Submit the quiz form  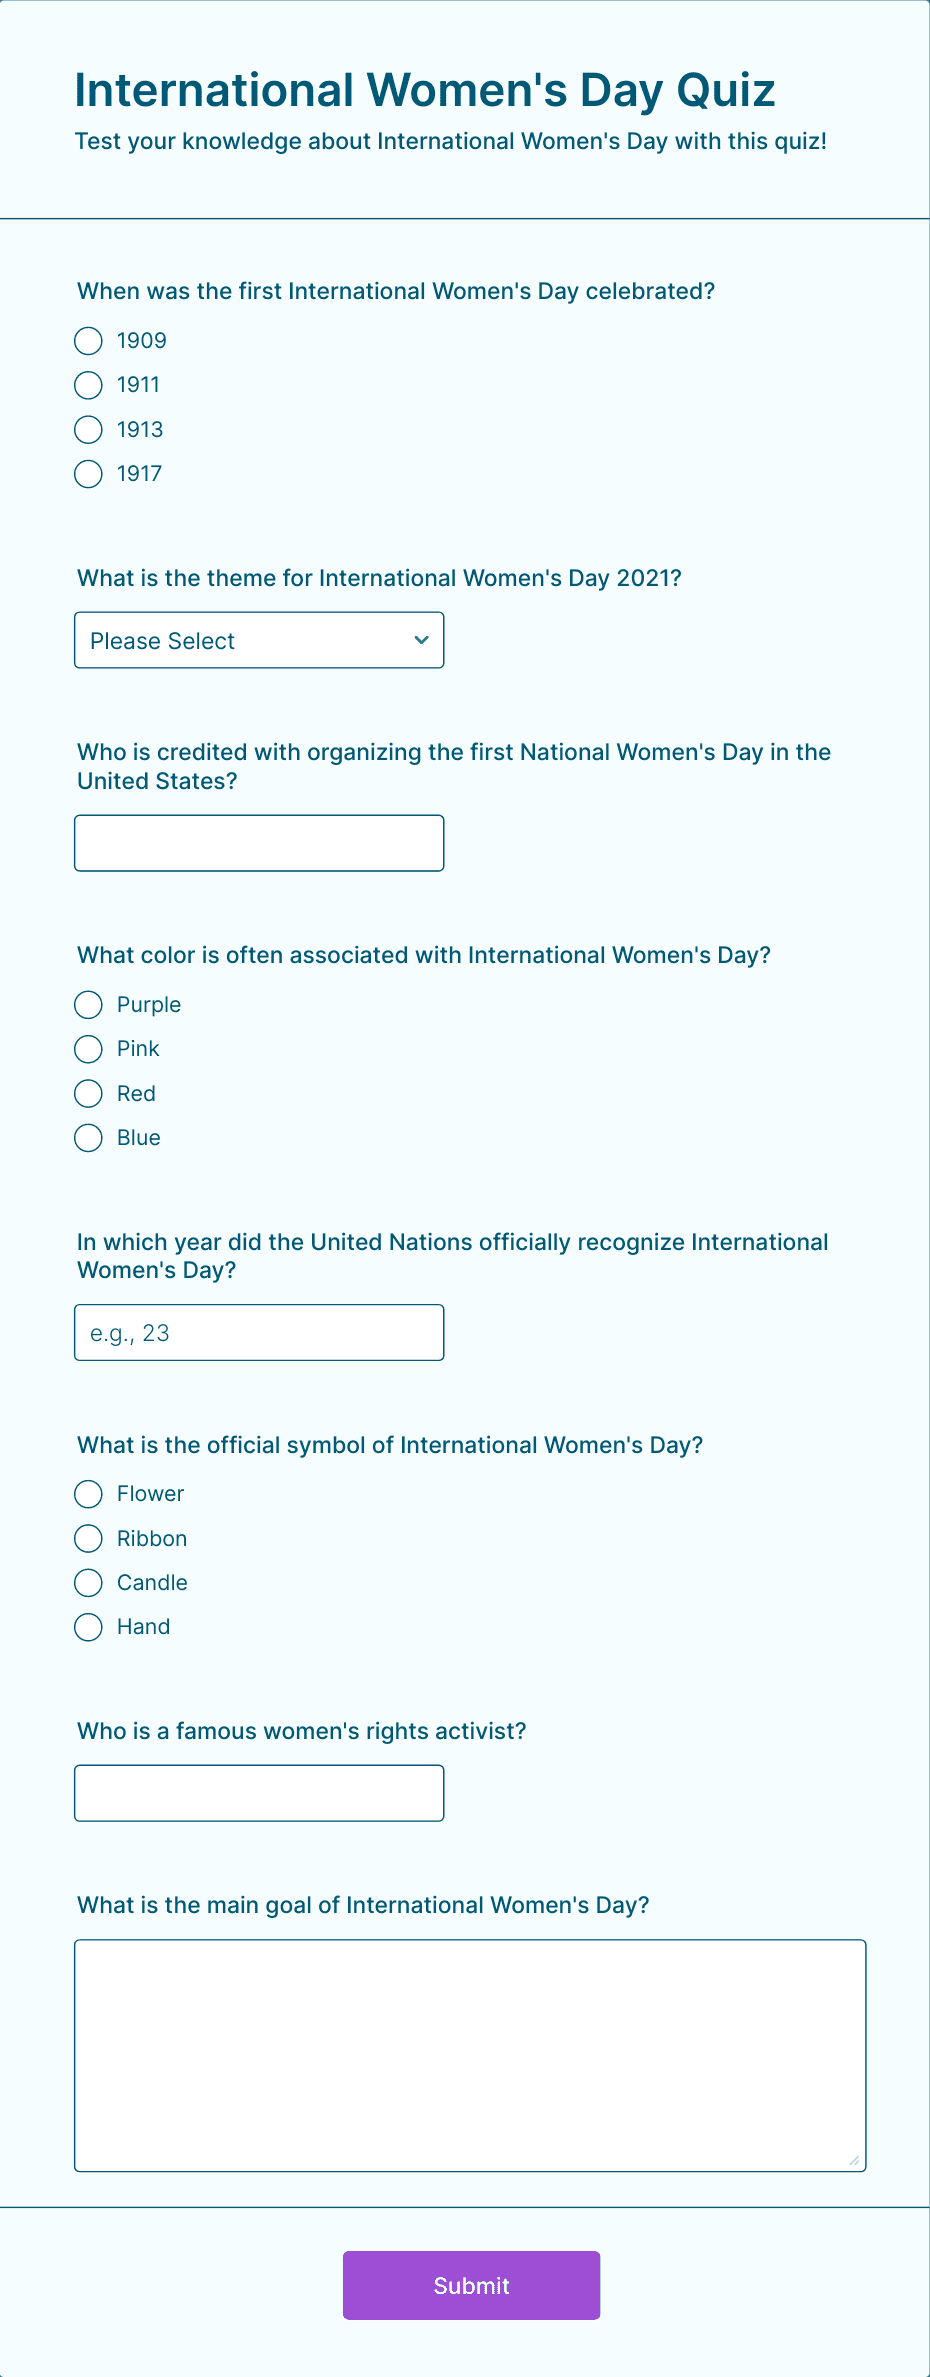point(470,2285)
